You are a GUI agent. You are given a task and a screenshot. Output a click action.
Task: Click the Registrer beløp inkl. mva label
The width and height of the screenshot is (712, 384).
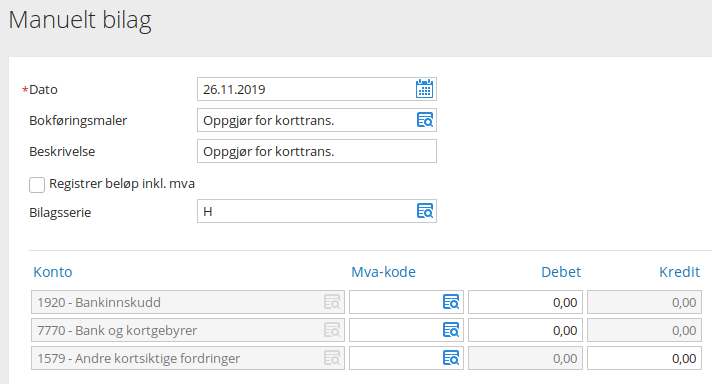click(122, 184)
